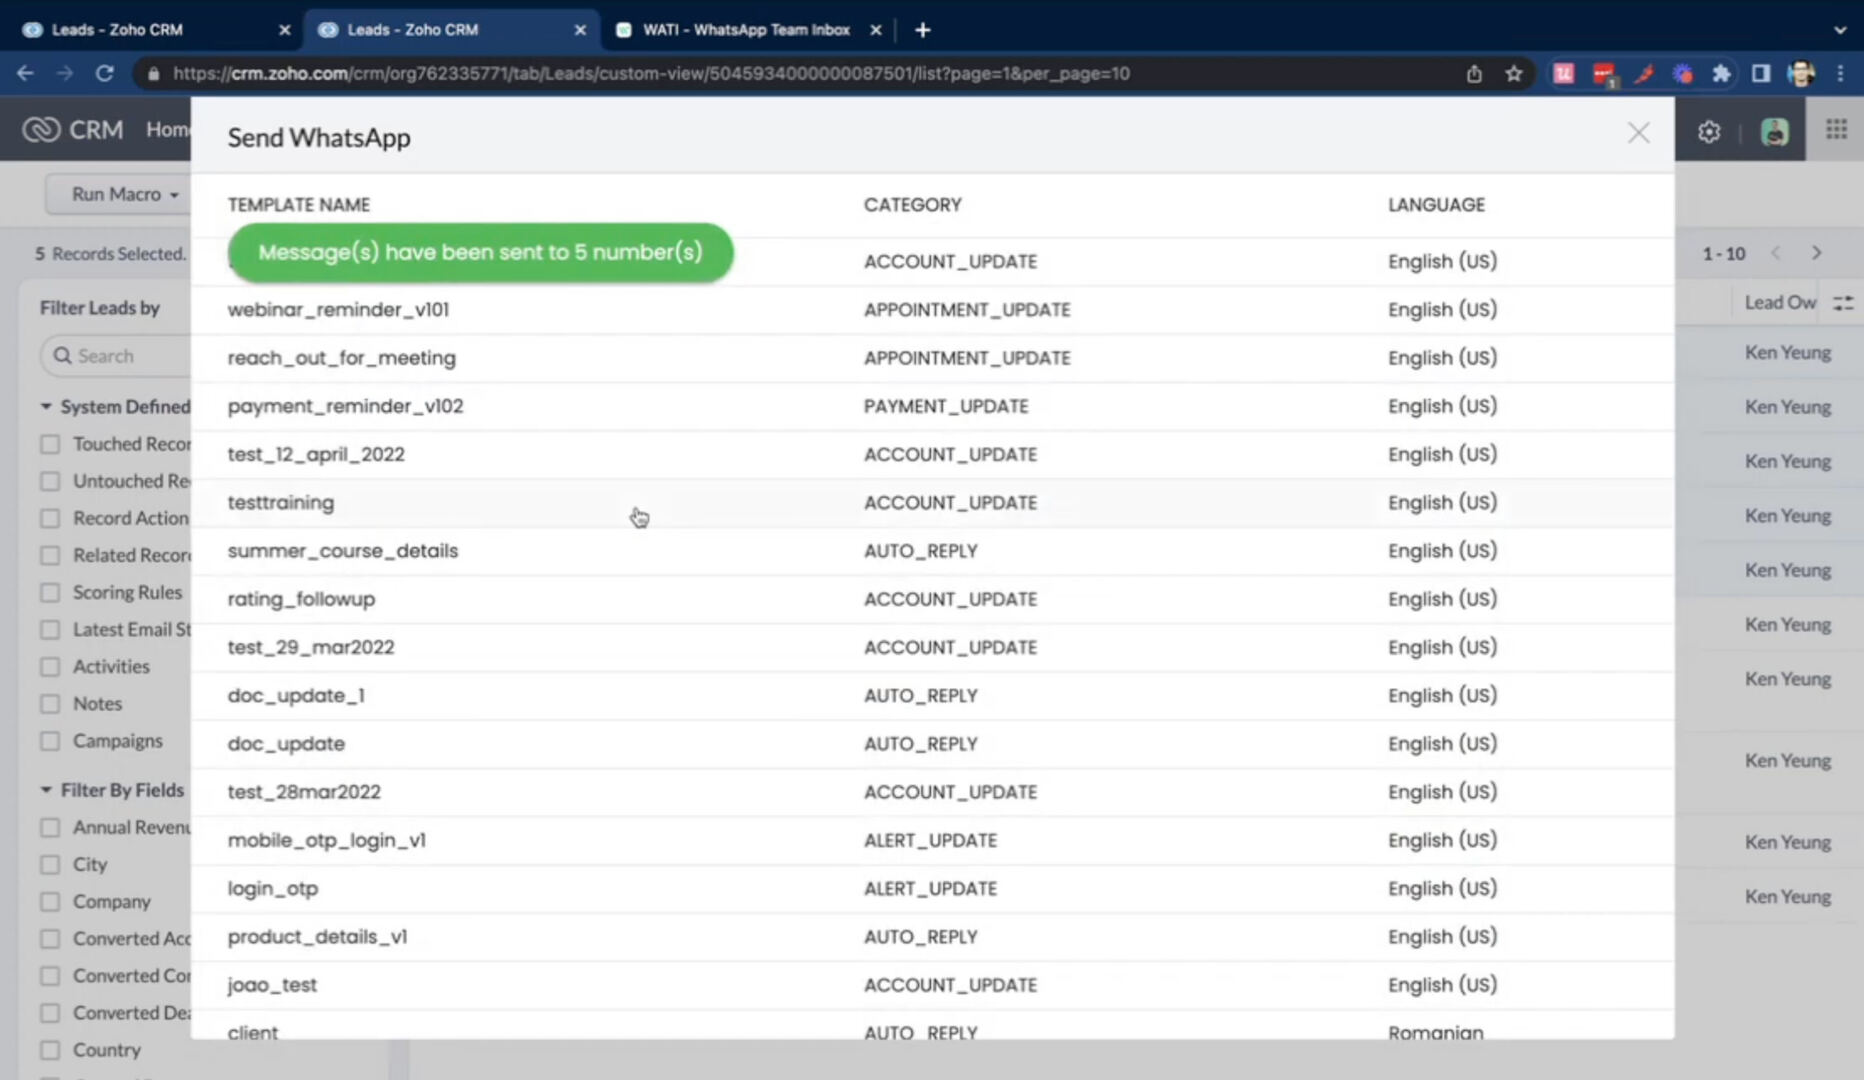
Task: Check the Related Records filter
Action: (50, 555)
